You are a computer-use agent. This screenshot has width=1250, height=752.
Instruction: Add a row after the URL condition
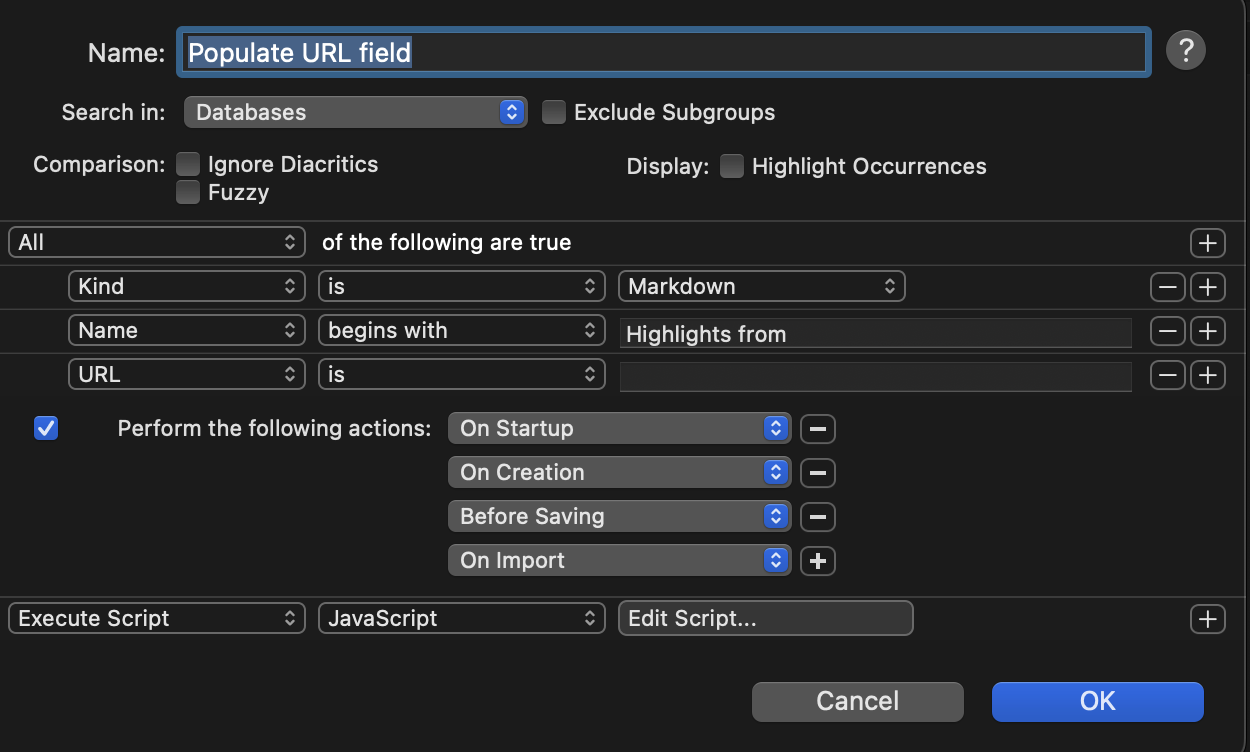(1207, 375)
